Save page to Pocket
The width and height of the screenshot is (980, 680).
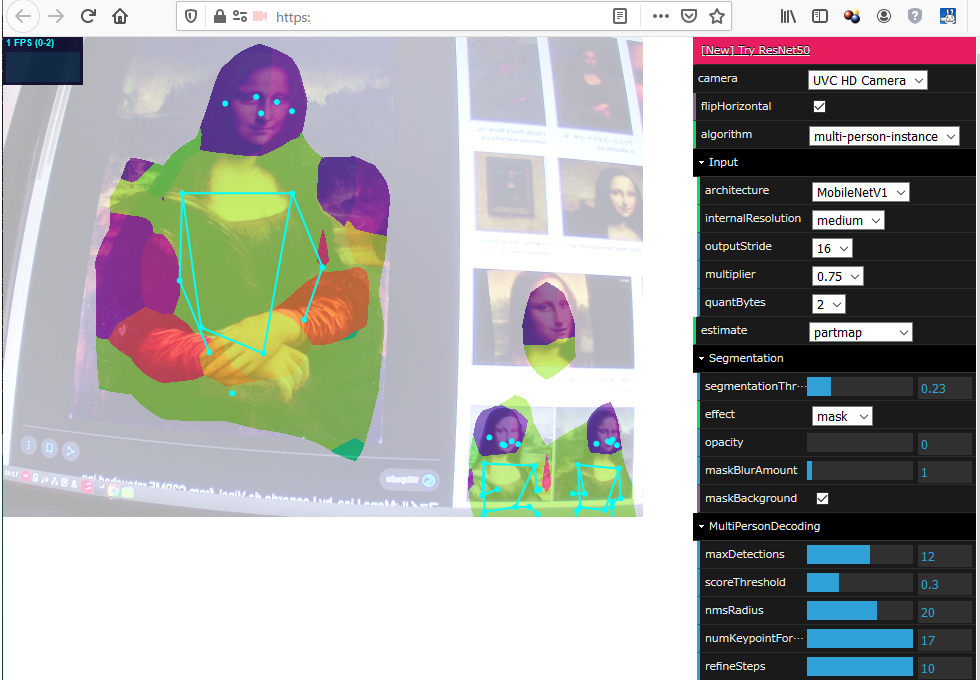[689, 16]
